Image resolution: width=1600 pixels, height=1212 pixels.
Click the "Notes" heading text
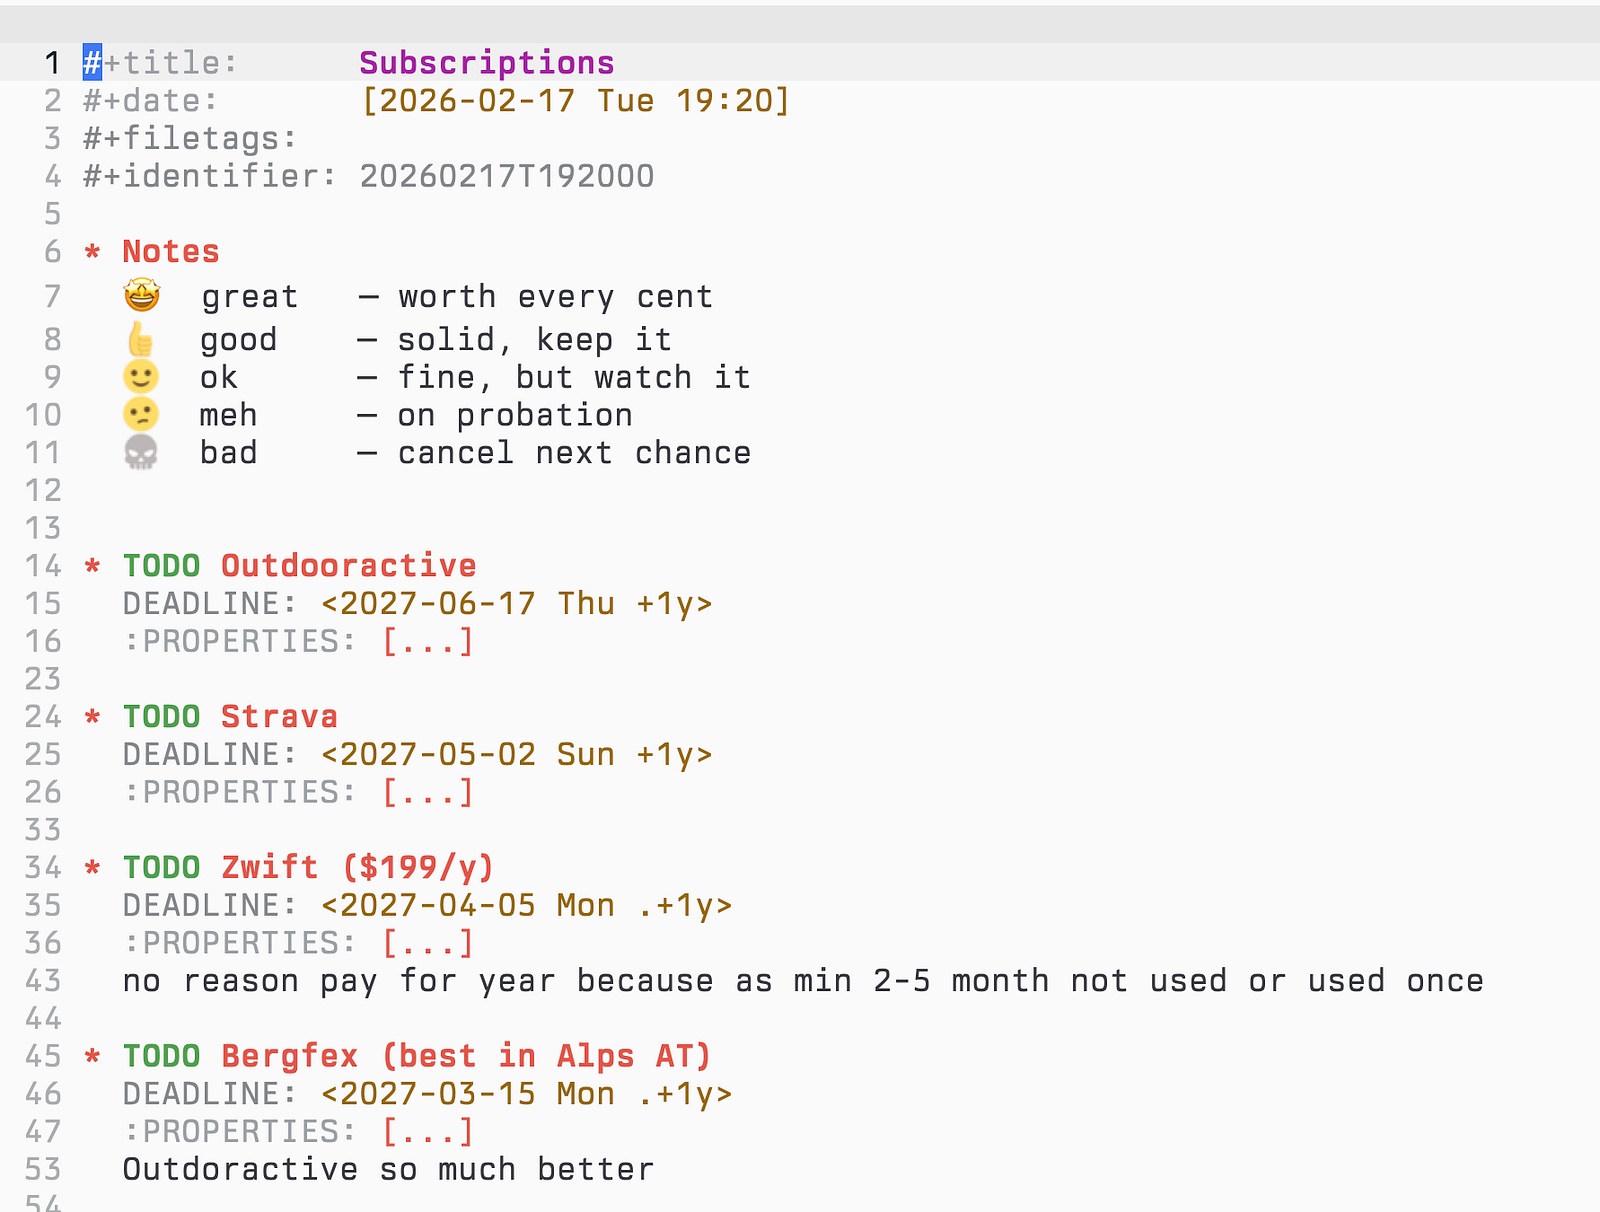[171, 252]
